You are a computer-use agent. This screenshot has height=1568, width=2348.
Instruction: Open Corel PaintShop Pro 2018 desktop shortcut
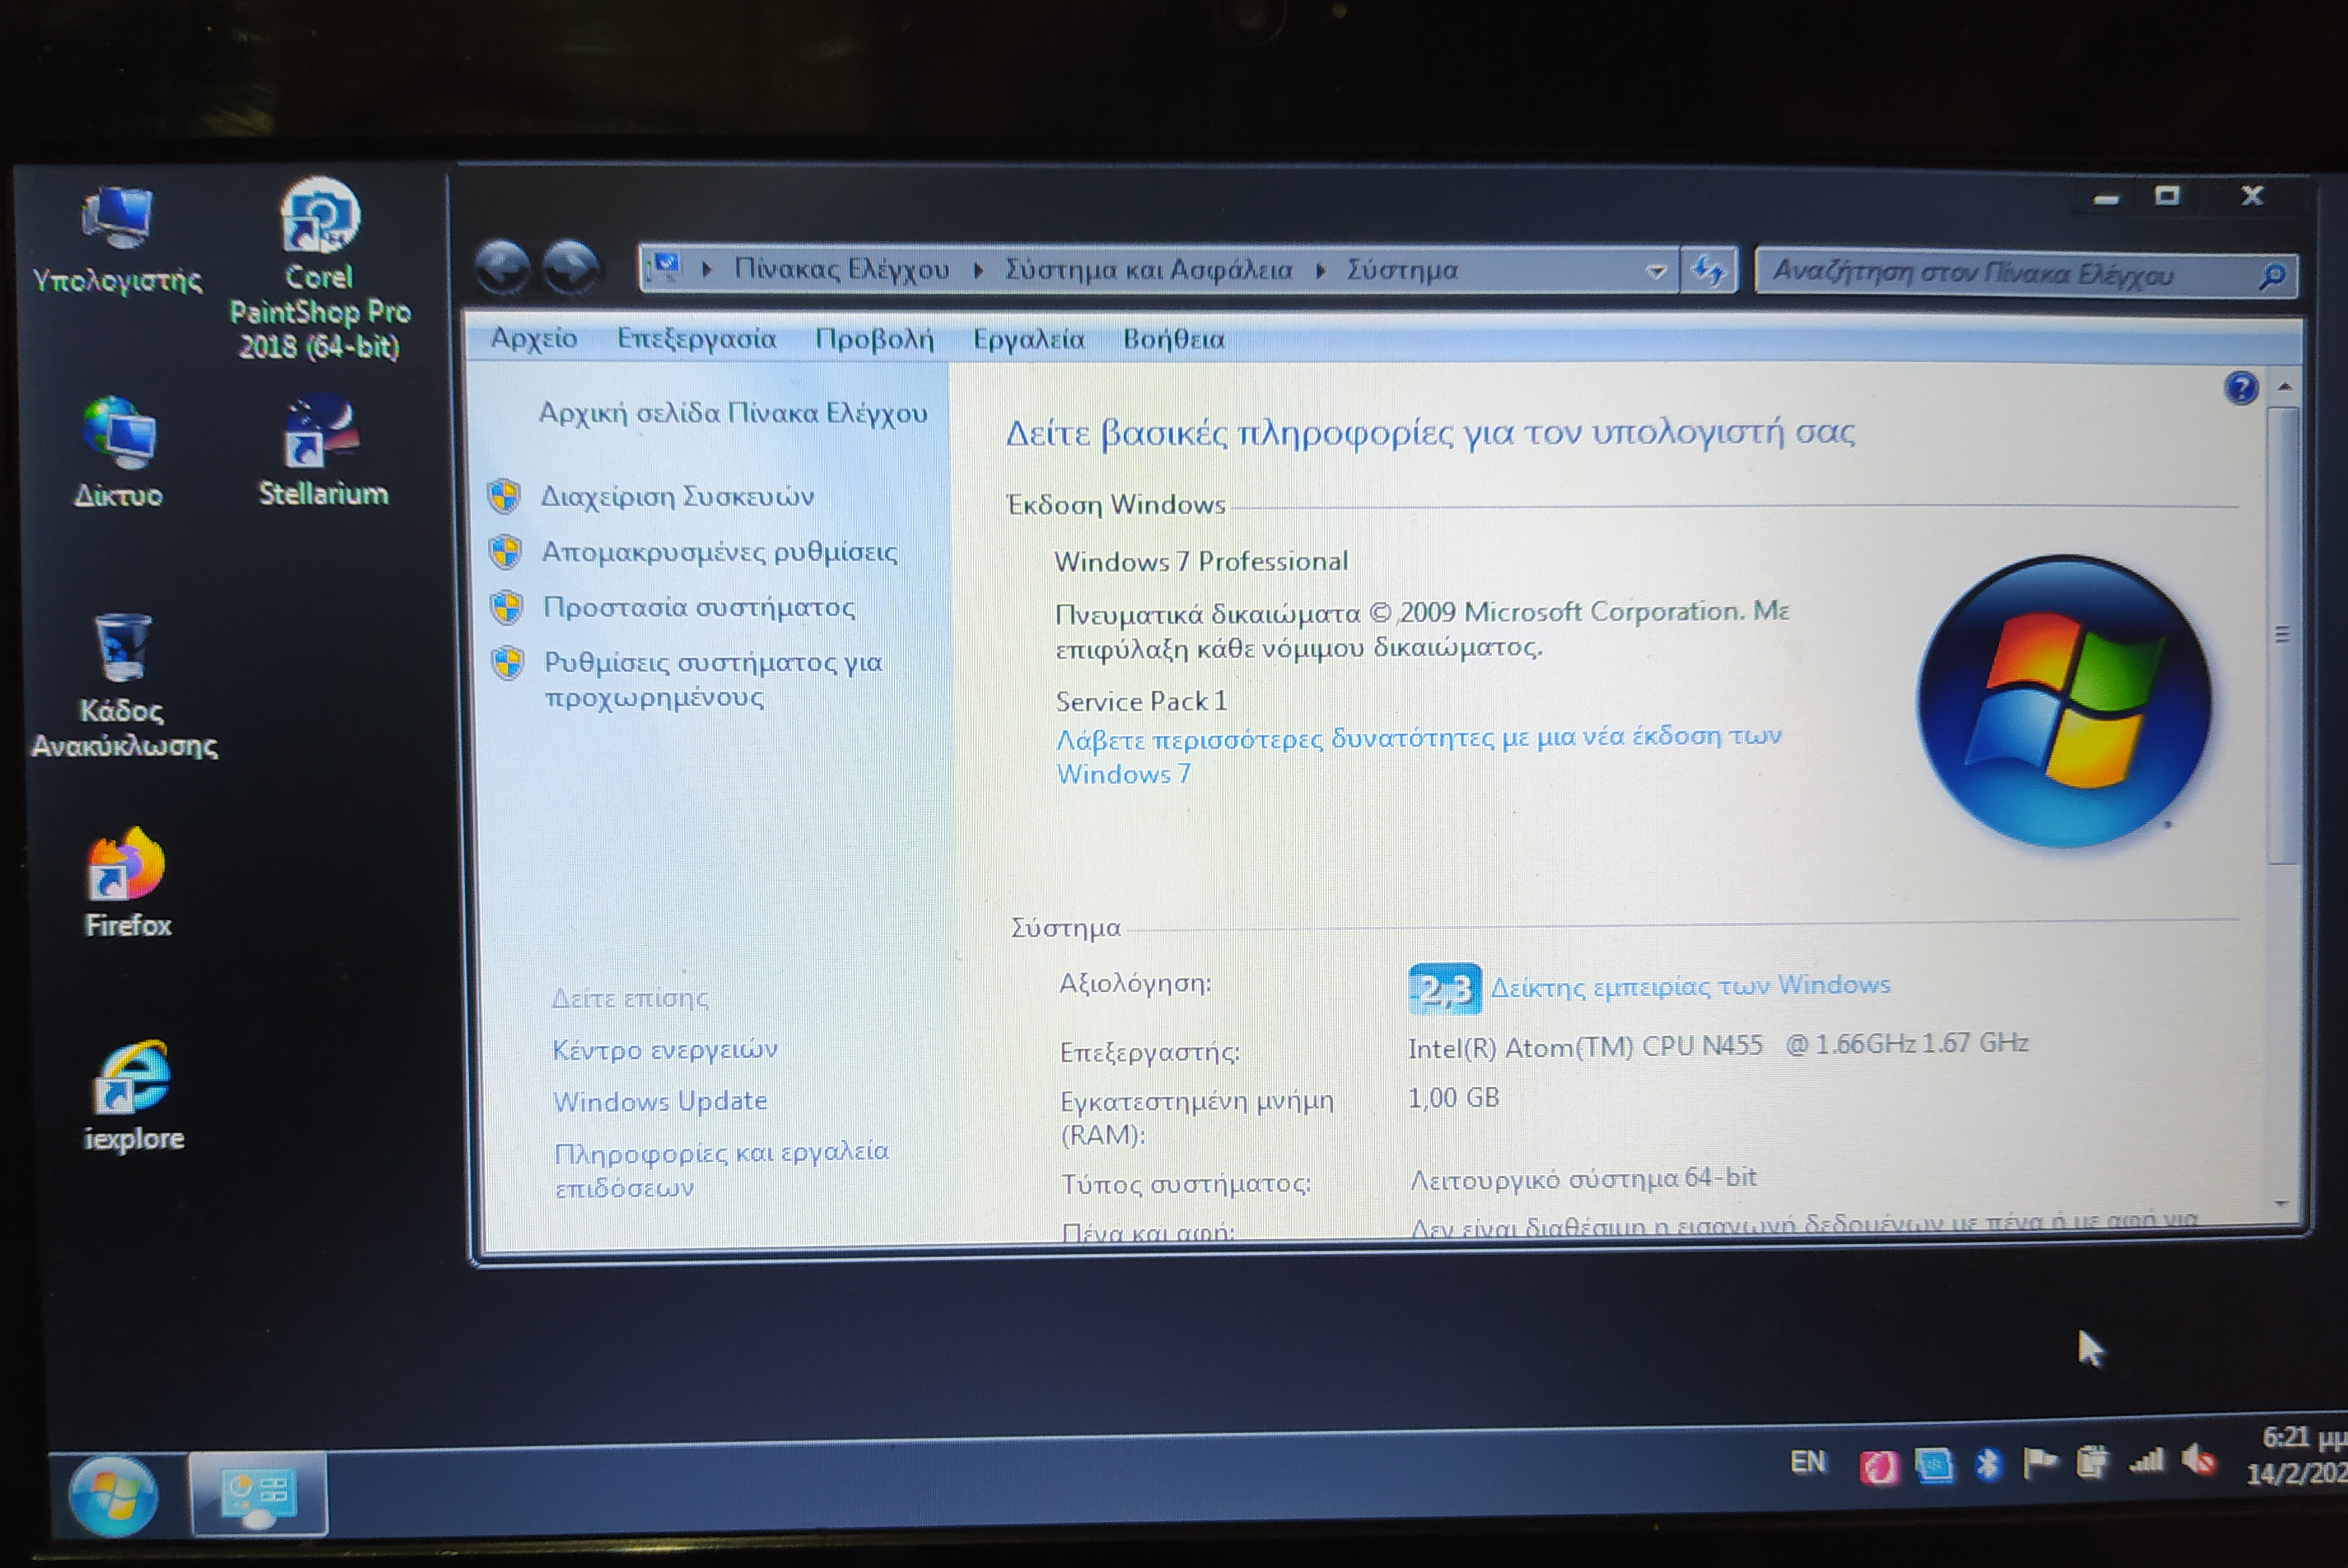[x=320, y=270]
